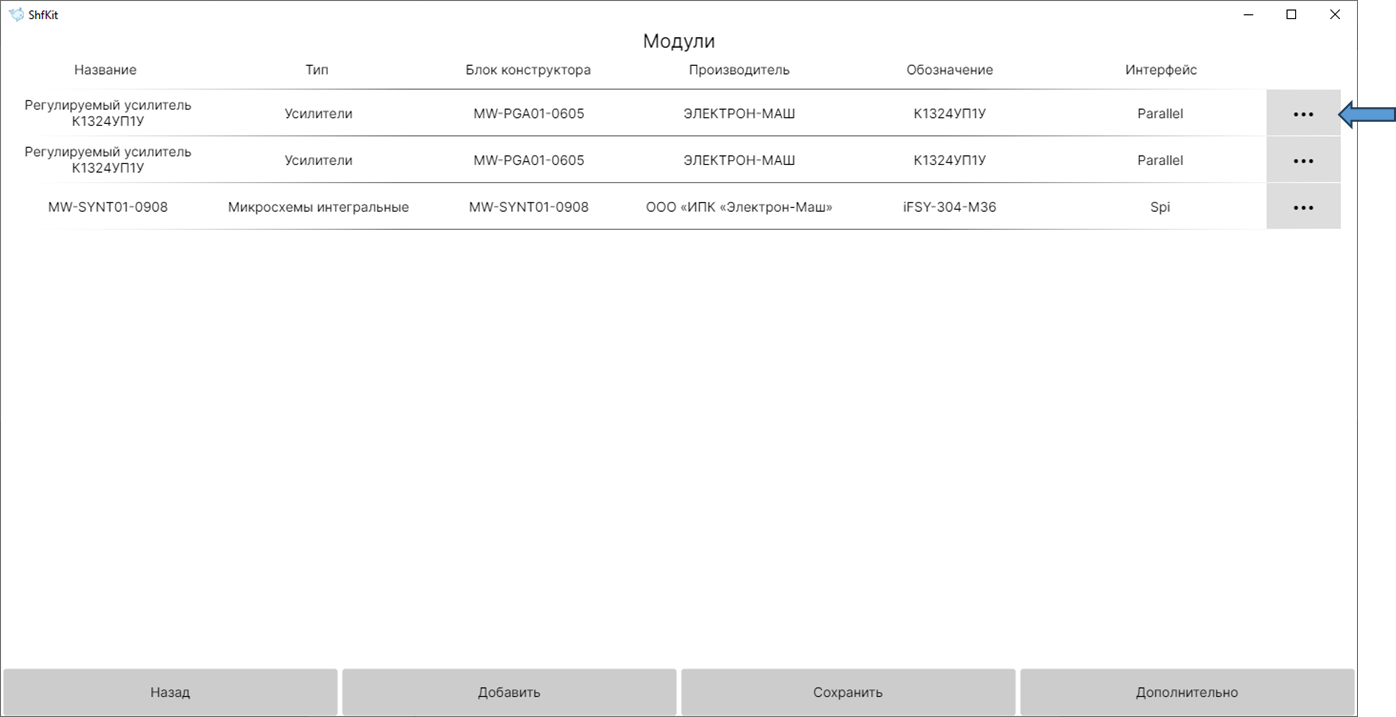Select the second row's Регулируемый усилитель К1324УП1У name

point(108,160)
